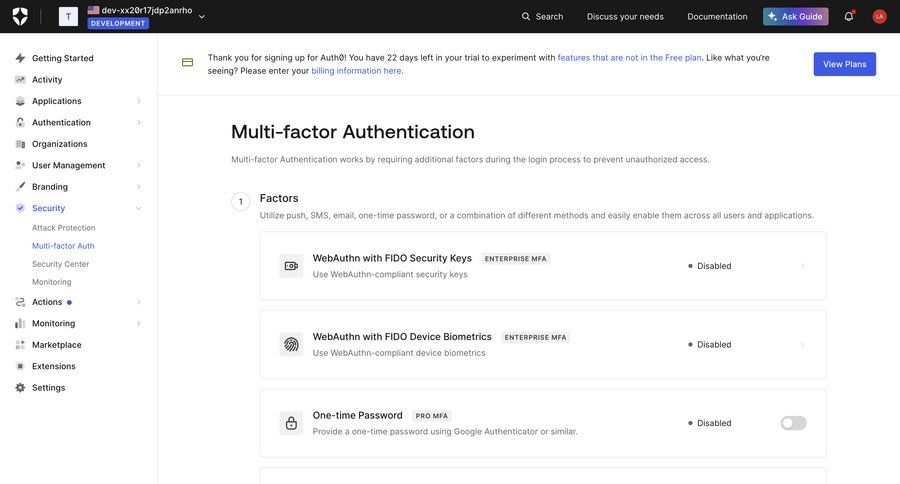Click the Security shield check icon
The width and height of the screenshot is (900, 484).
pos(20,208)
